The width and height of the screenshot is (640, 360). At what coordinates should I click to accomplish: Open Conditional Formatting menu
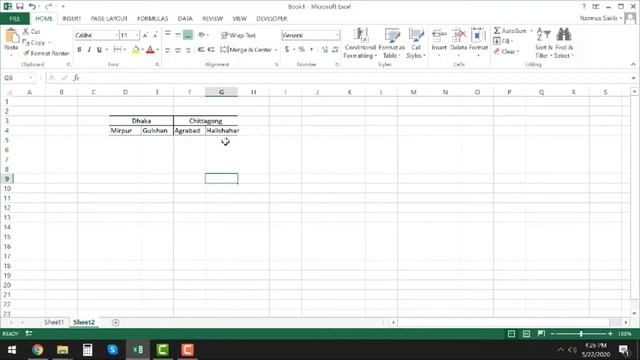[360, 43]
